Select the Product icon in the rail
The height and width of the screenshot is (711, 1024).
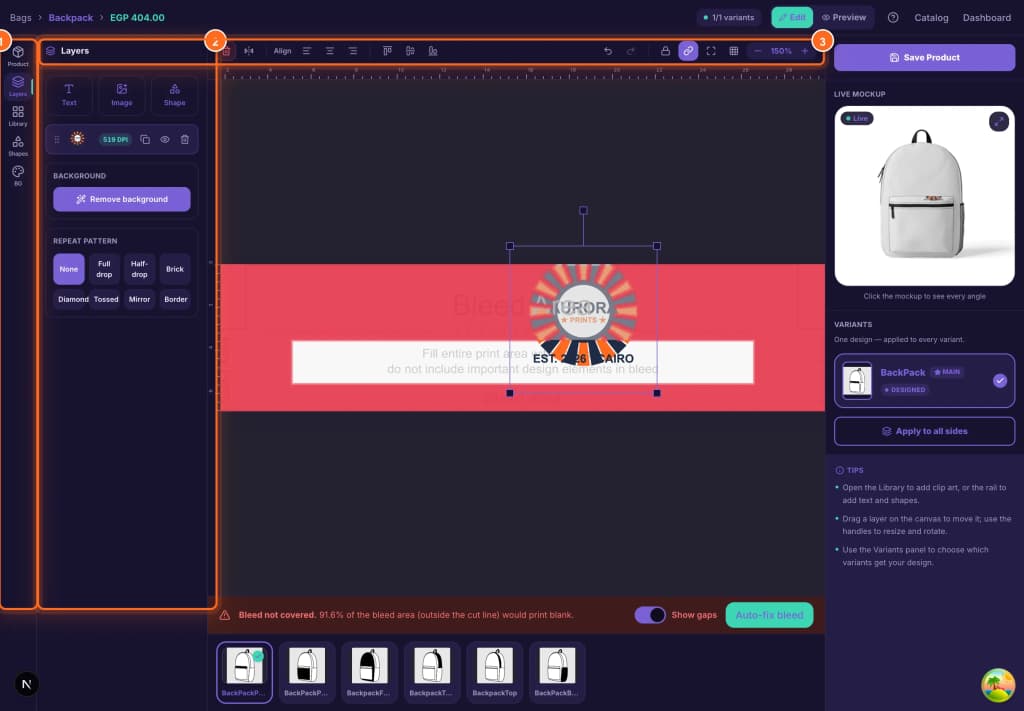point(18,56)
